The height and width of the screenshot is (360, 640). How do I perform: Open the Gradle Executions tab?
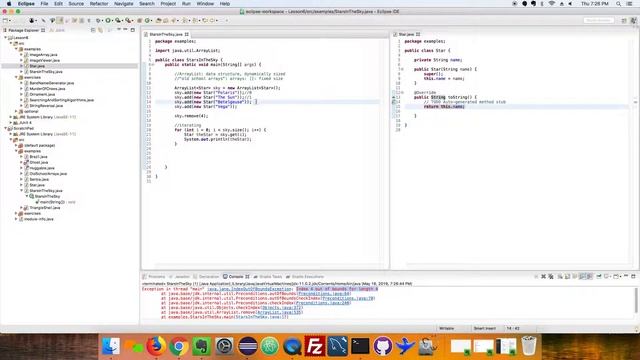[x=305, y=277]
